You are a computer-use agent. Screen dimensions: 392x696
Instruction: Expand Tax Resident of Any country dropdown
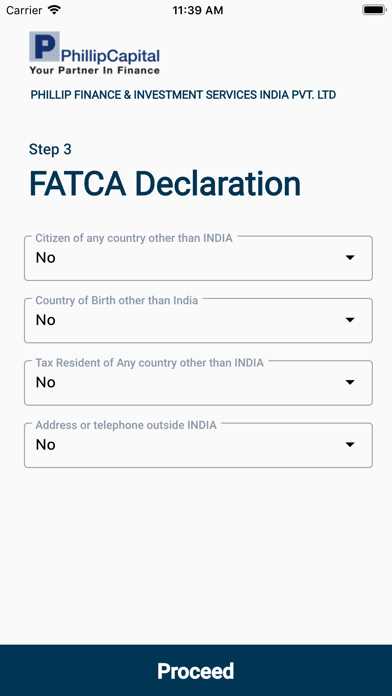click(x=198, y=383)
